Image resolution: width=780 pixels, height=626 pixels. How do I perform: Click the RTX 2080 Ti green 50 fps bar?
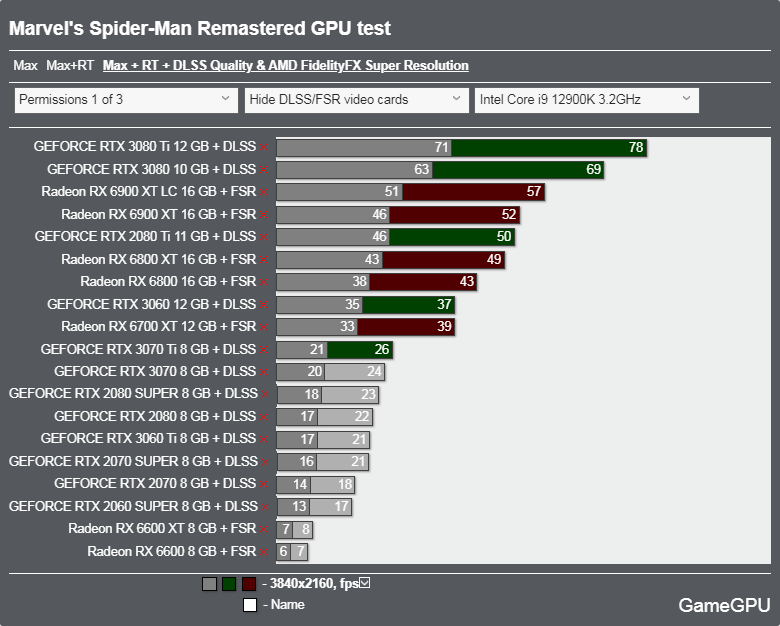[452, 237]
